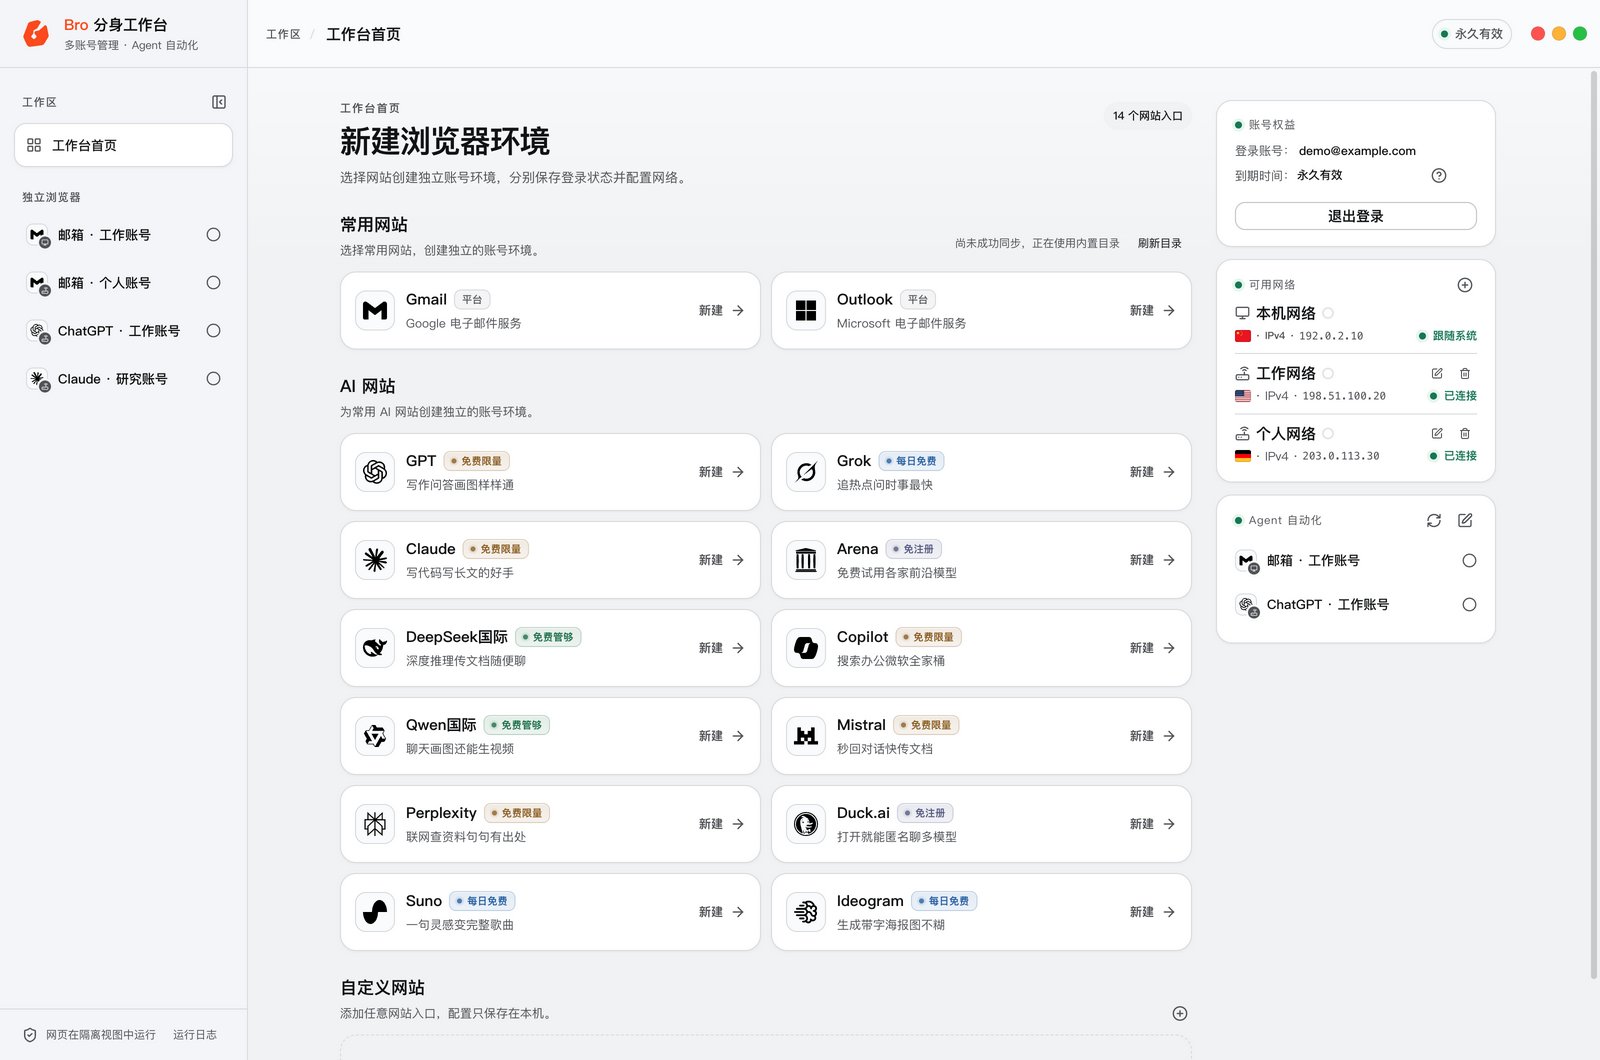Viewport: 1600px width, 1060px height.
Task: Refresh the Agent 自动化 list
Action: click(1434, 520)
